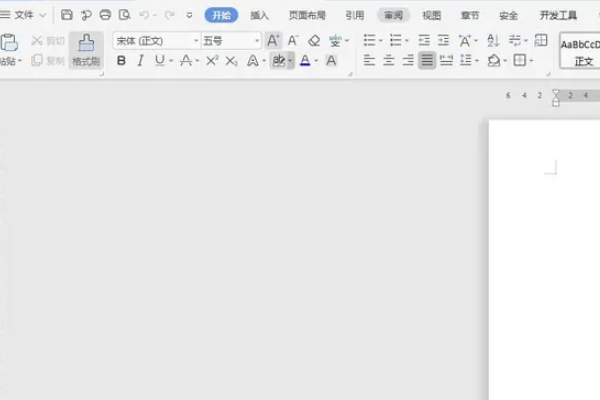This screenshot has width=600, height=400.
Task: Select the 审阅 tab
Action: point(393,15)
